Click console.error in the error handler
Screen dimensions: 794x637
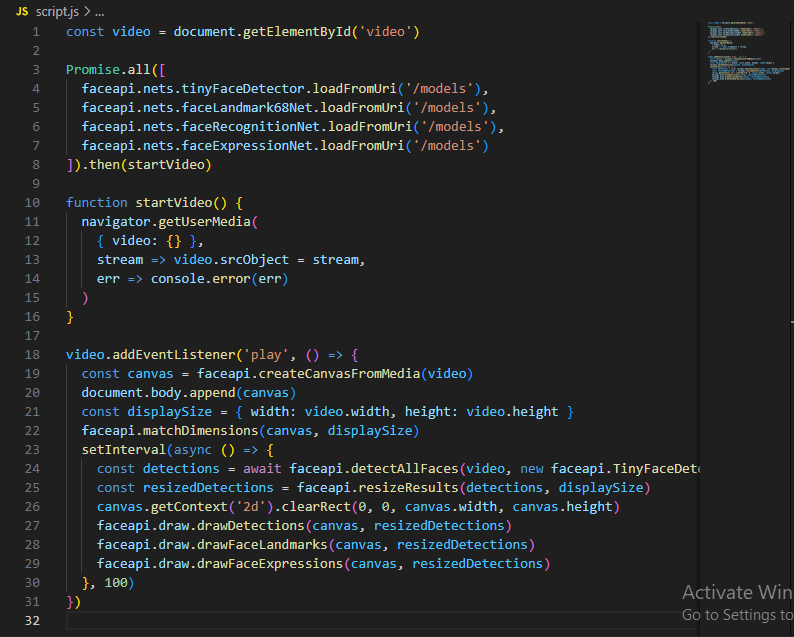click(x=197, y=278)
